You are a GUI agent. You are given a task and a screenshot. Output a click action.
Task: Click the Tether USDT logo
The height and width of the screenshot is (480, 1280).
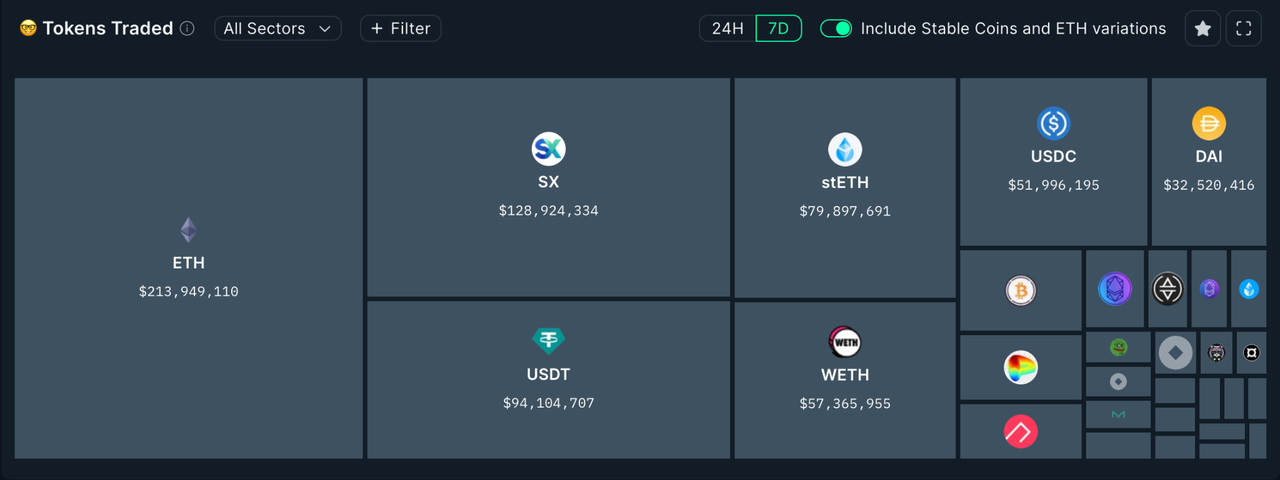point(548,341)
